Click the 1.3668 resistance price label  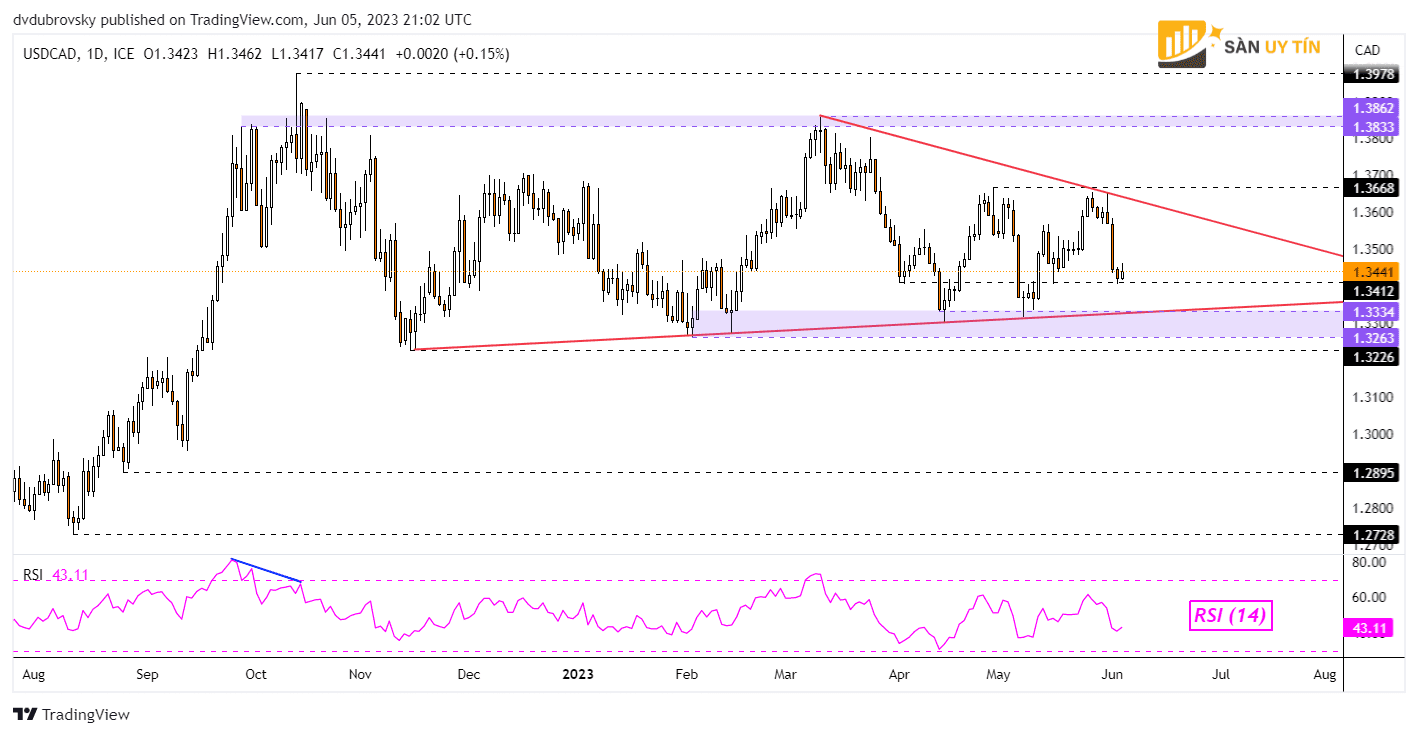click(1369, 187)
